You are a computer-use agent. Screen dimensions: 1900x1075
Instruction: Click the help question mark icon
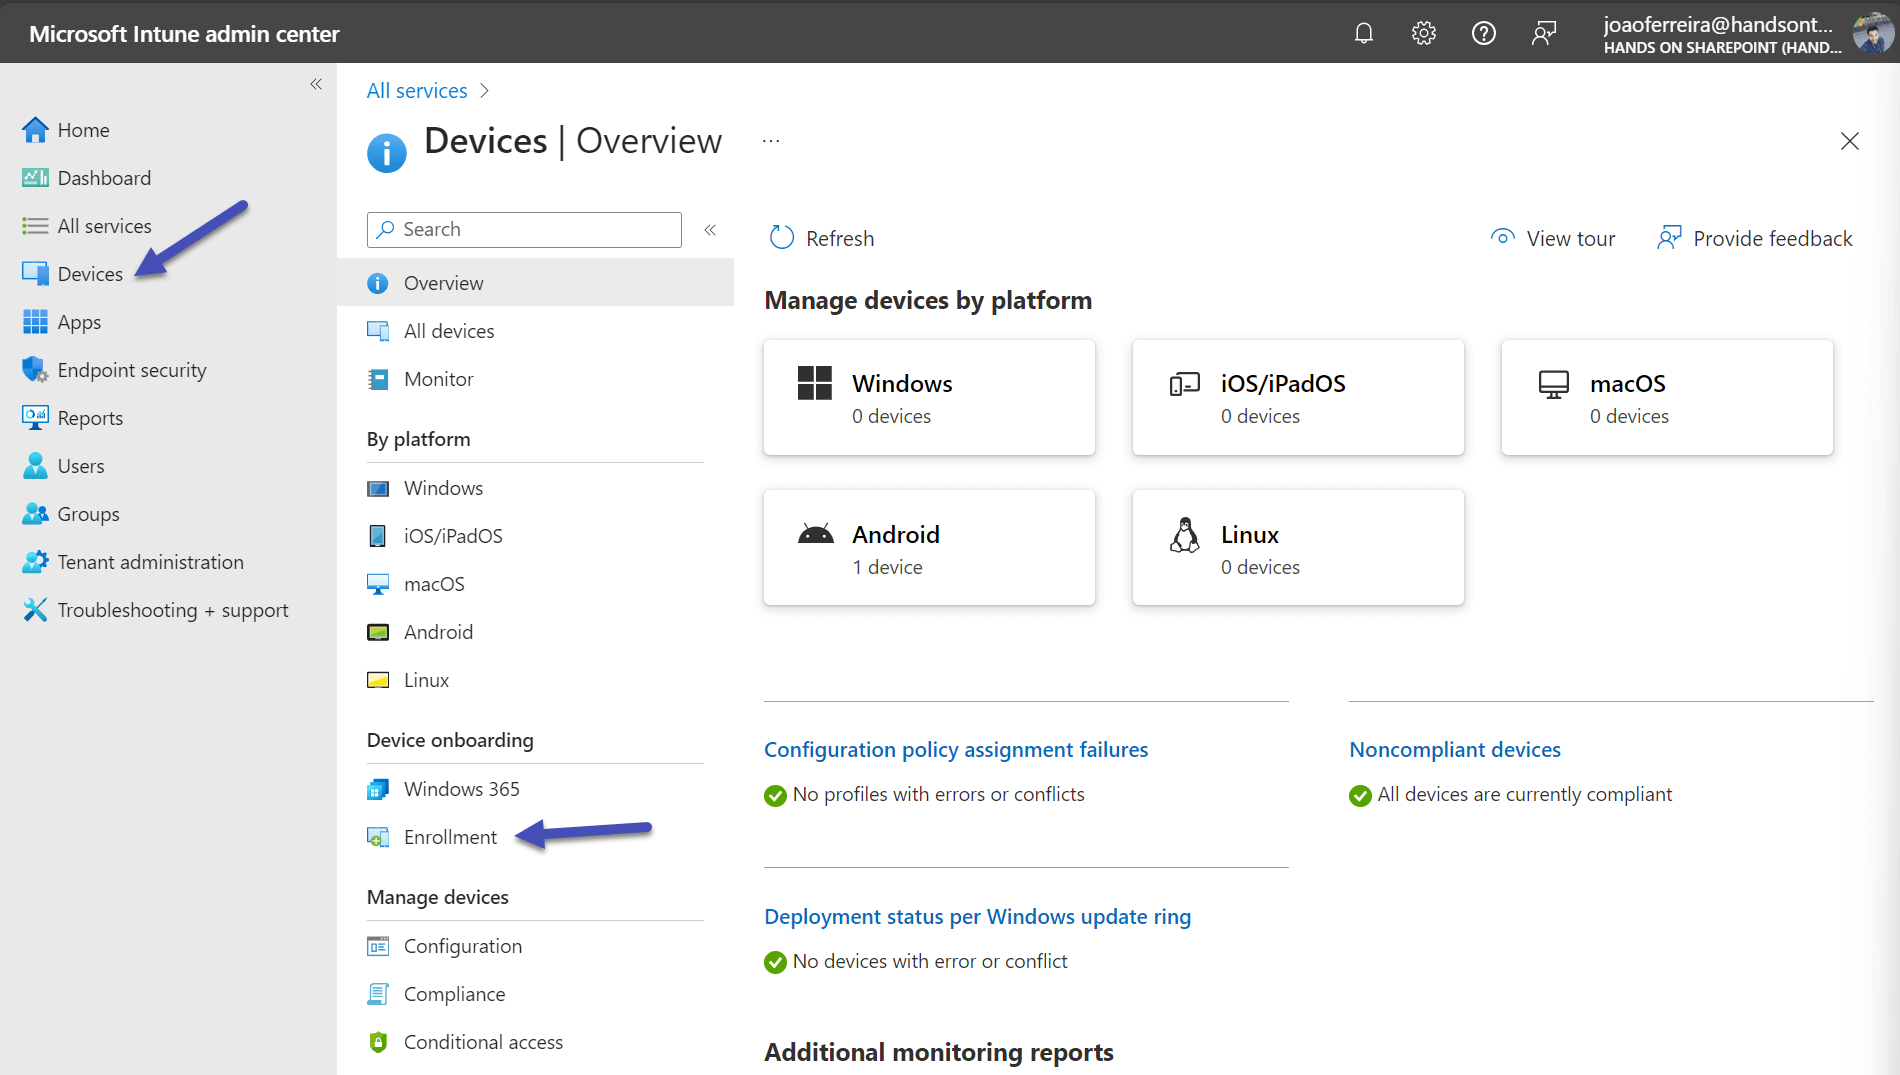[x=1483, y=33]
